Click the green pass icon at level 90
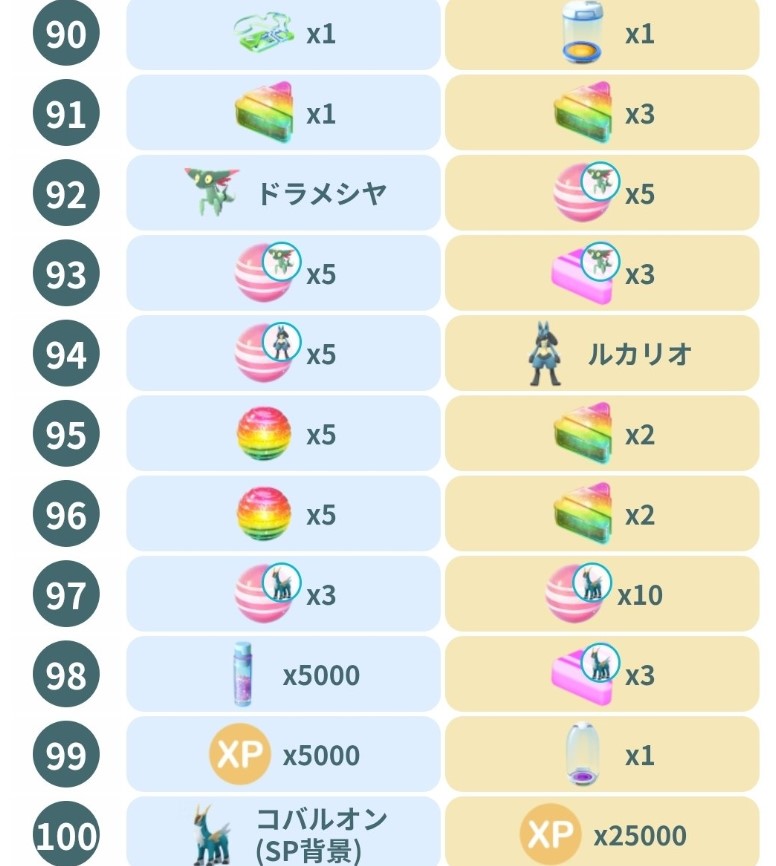 [x=264, y=33]
